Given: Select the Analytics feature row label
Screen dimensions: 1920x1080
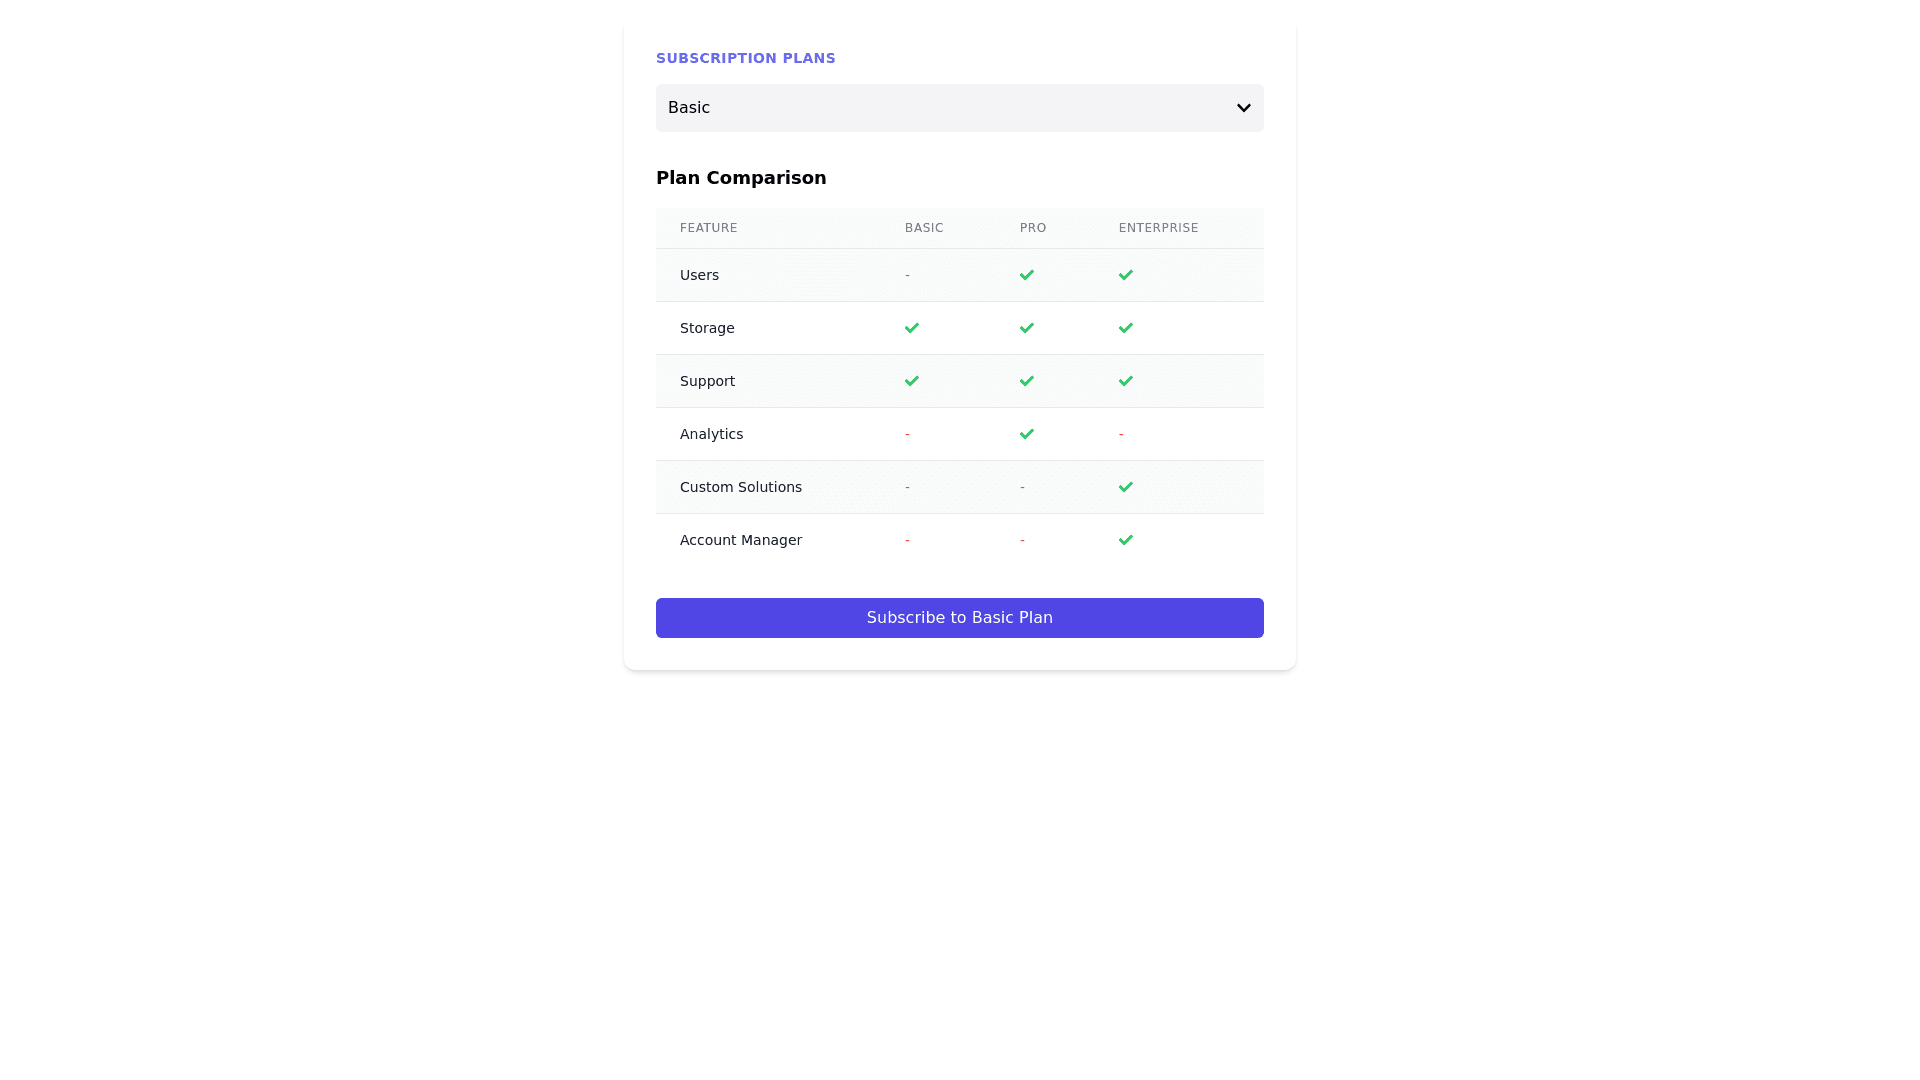Looking at the screenshot, I should tap(711, 434).
